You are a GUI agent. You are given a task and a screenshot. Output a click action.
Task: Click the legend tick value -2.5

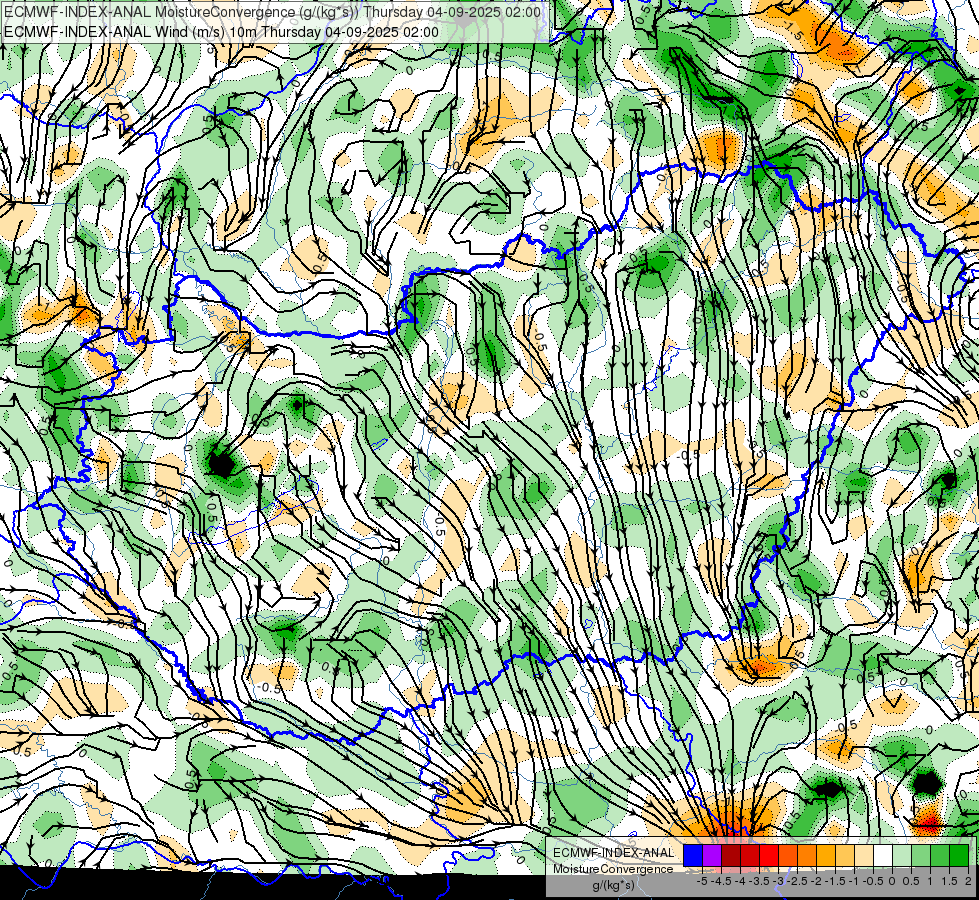(x=797, y=881)
